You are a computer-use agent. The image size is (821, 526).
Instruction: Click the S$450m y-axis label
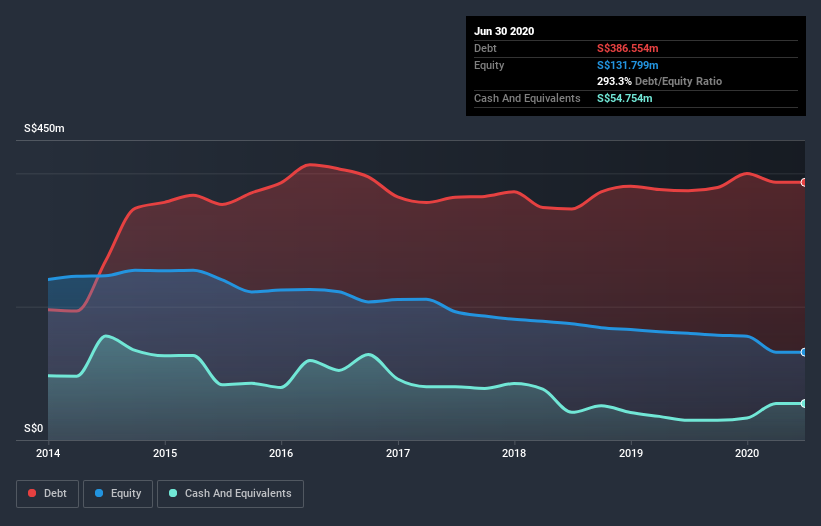point(44,128)
